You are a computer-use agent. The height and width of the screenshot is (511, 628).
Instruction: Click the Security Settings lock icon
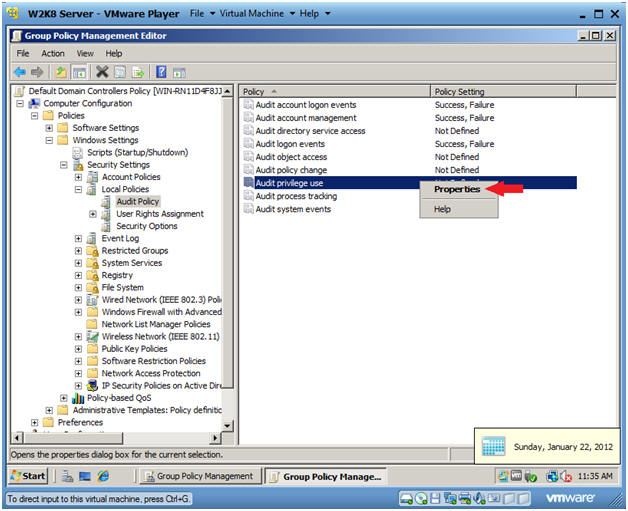point(78,165)
